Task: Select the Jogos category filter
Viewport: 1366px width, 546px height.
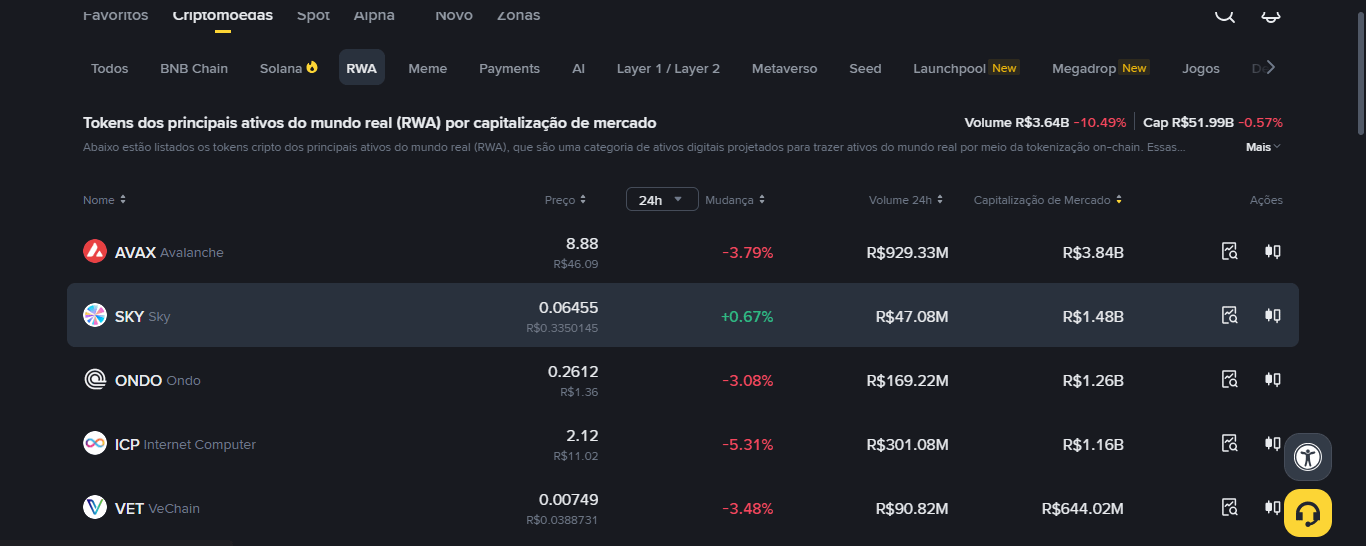Action: (x=1201, y=68)
